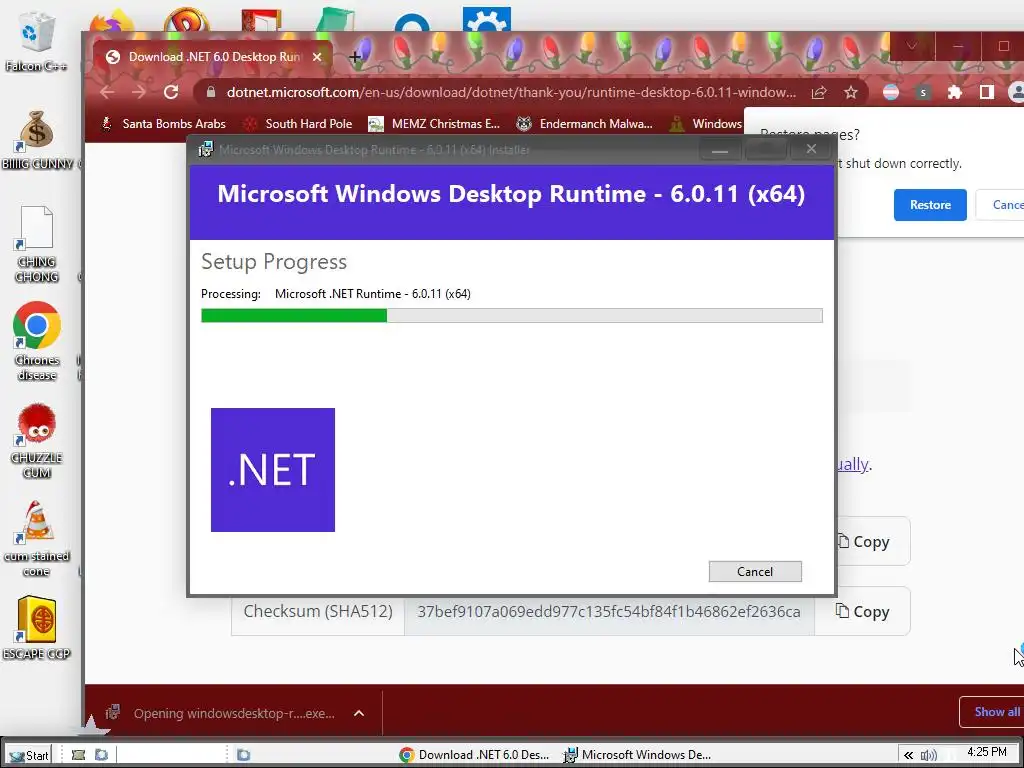The width and height of the screenshot is (1024, 768).
Task: Show all downloads in Chrome
Action: click(995, 712)
